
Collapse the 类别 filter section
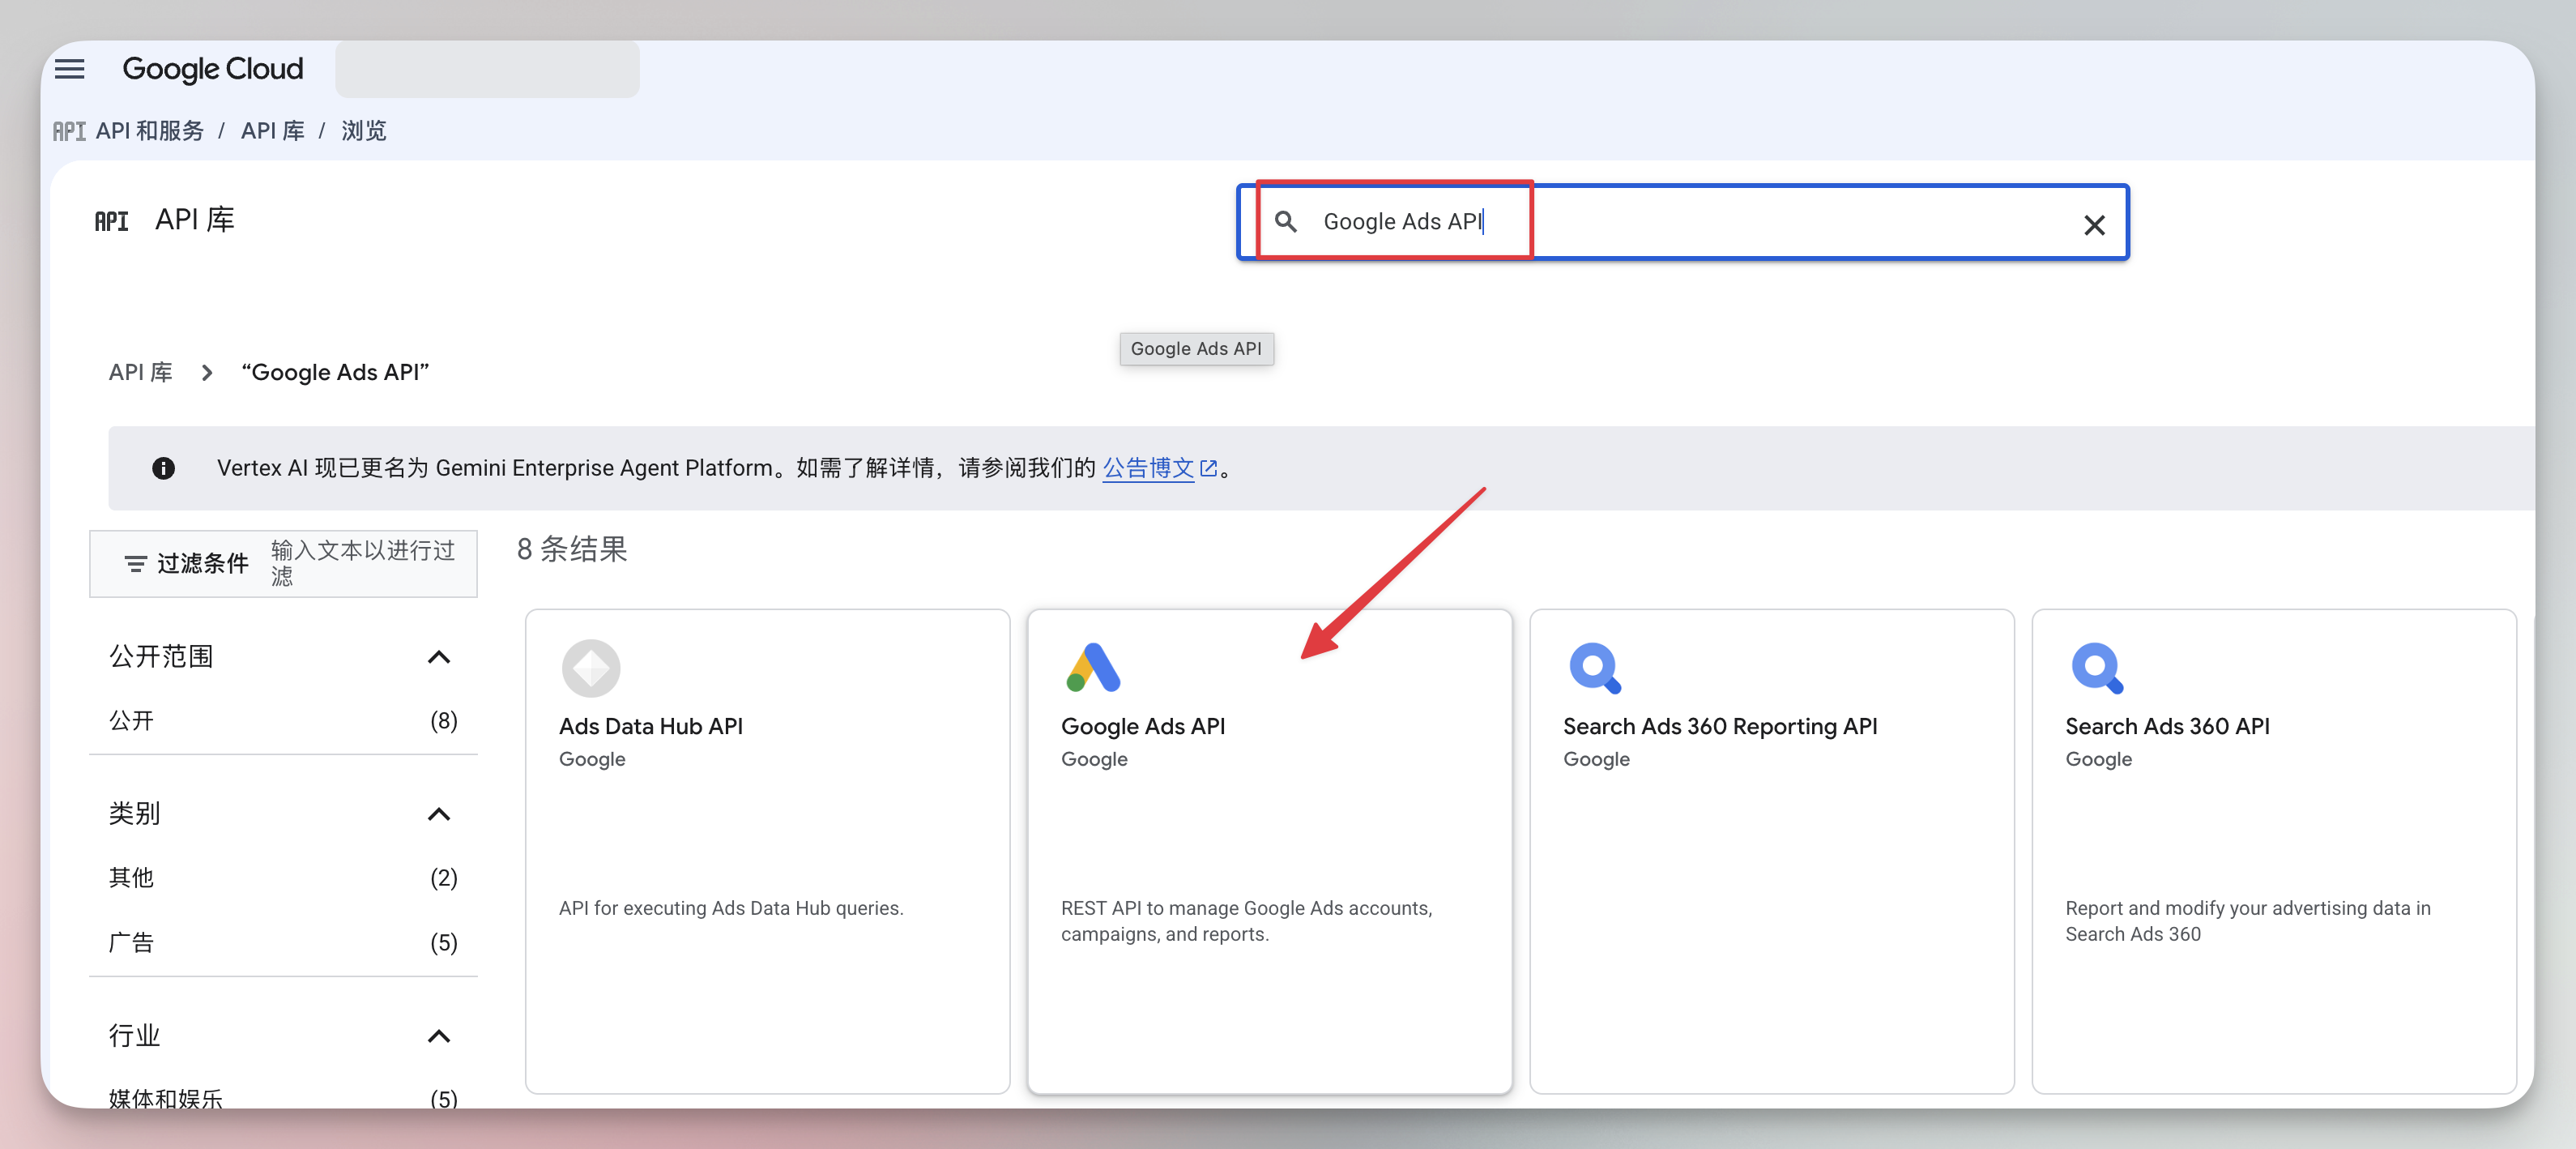click(439, 814)
